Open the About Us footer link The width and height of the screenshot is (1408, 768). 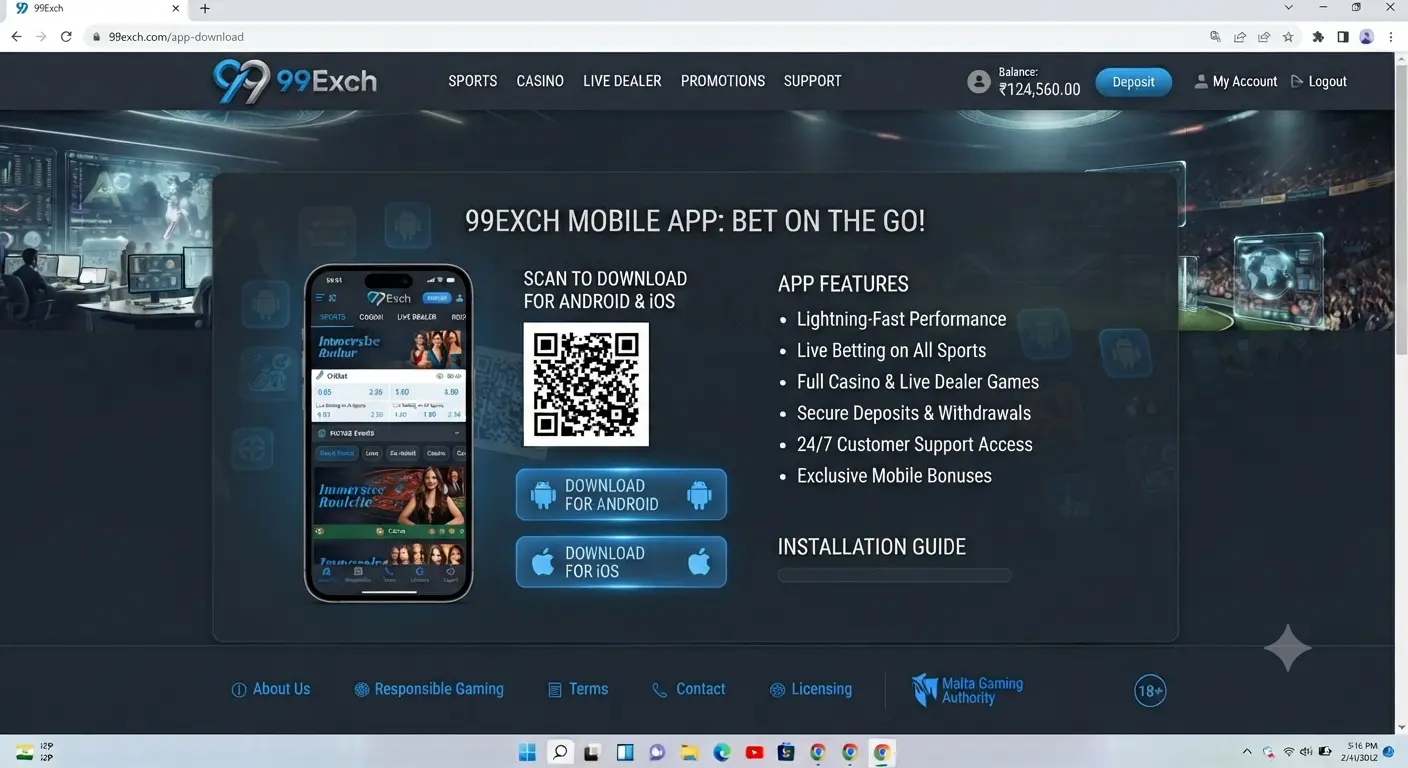pyautogui.click(x=271, y=689)
